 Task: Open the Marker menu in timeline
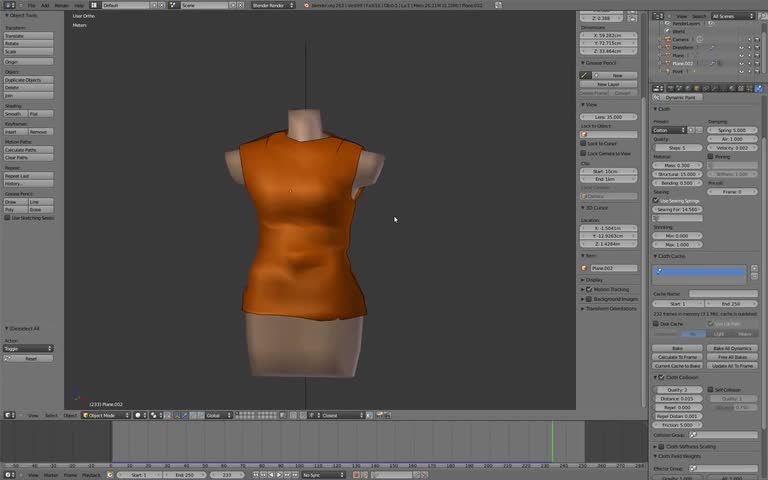[x=51, y=475]
